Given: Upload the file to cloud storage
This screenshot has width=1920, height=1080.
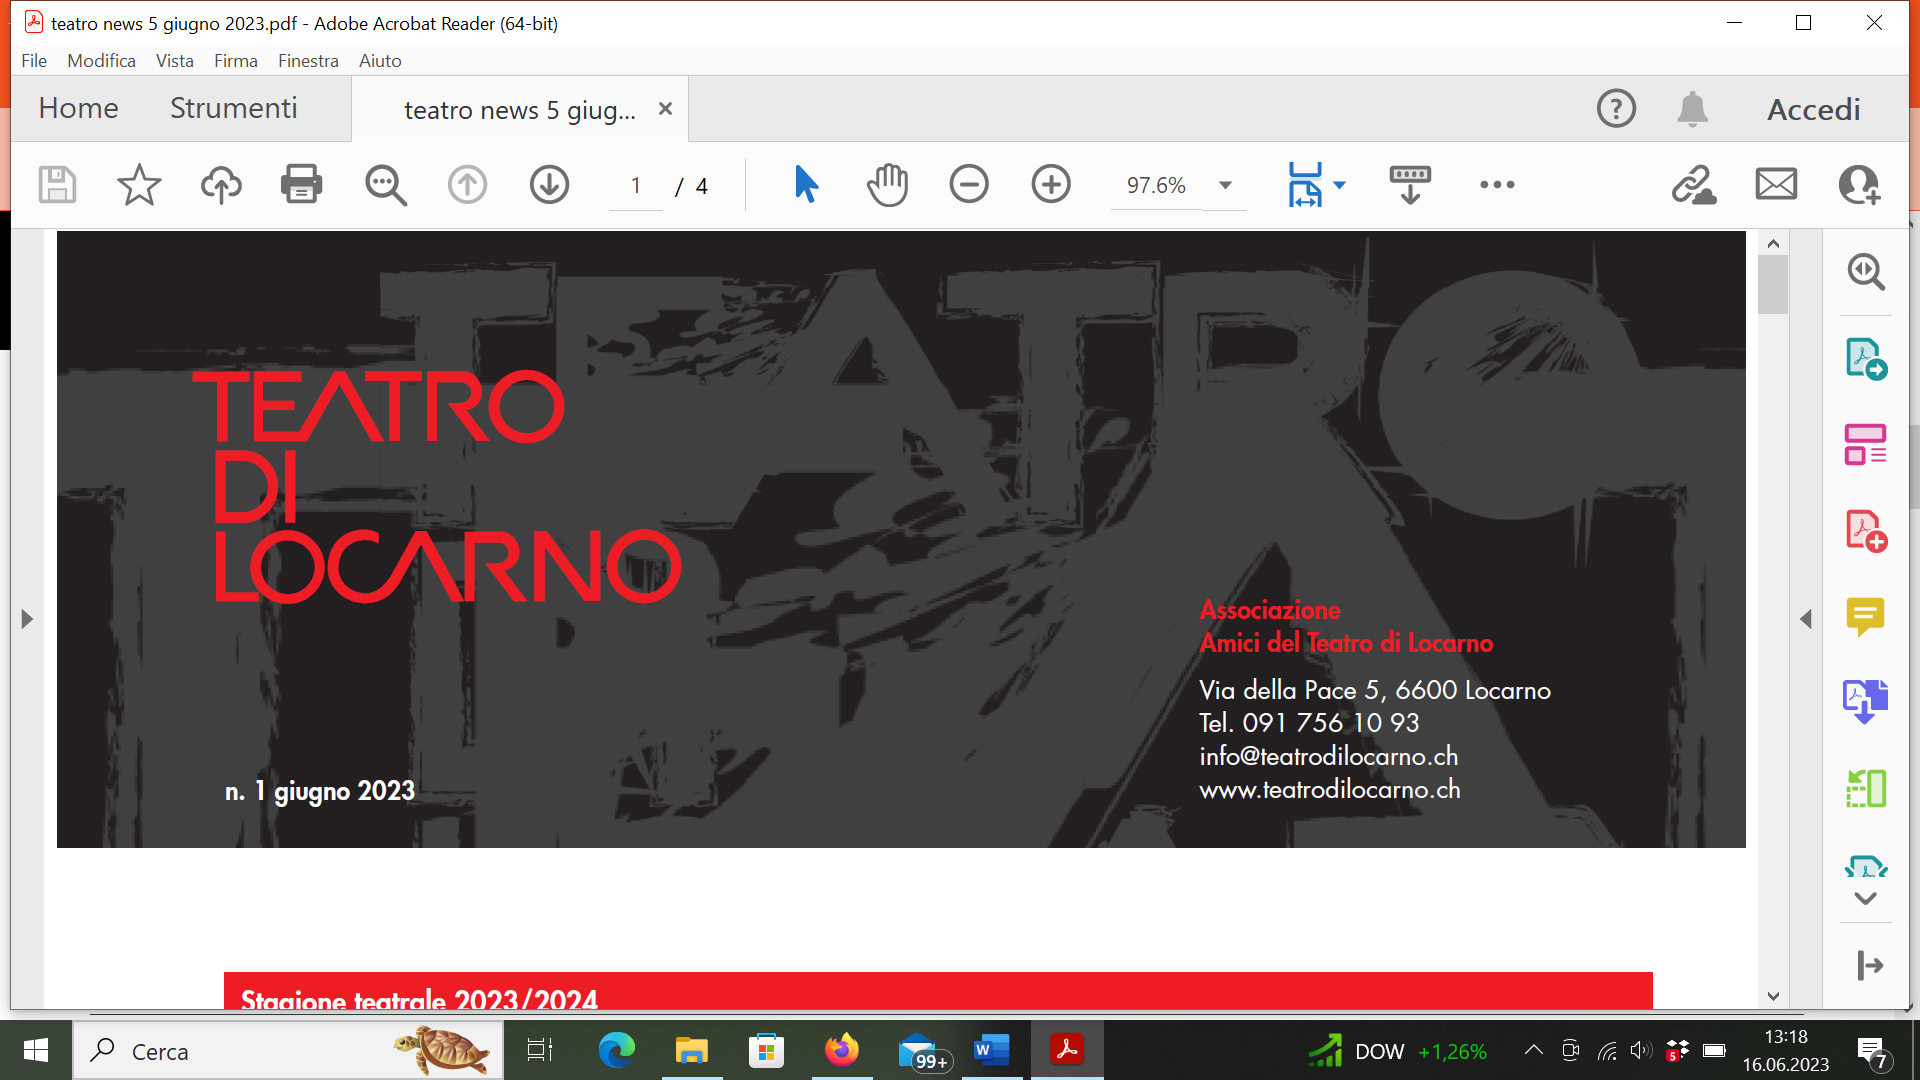Looking at the screenshot, I should click(x=221, y=185).
